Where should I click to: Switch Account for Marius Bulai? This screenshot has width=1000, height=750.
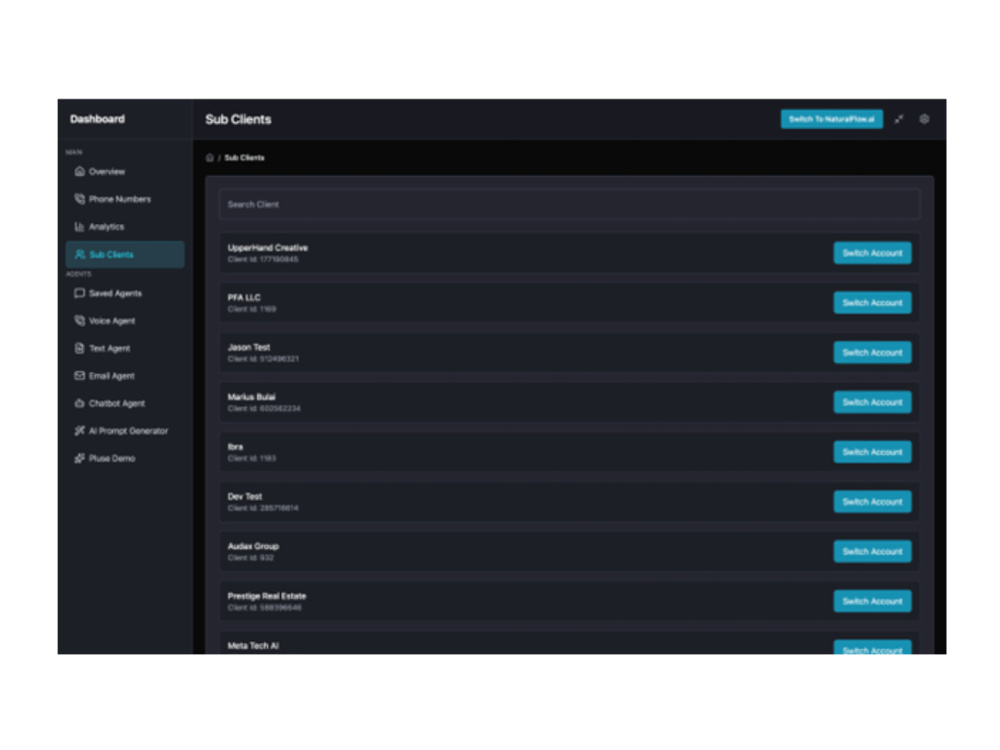872,402
